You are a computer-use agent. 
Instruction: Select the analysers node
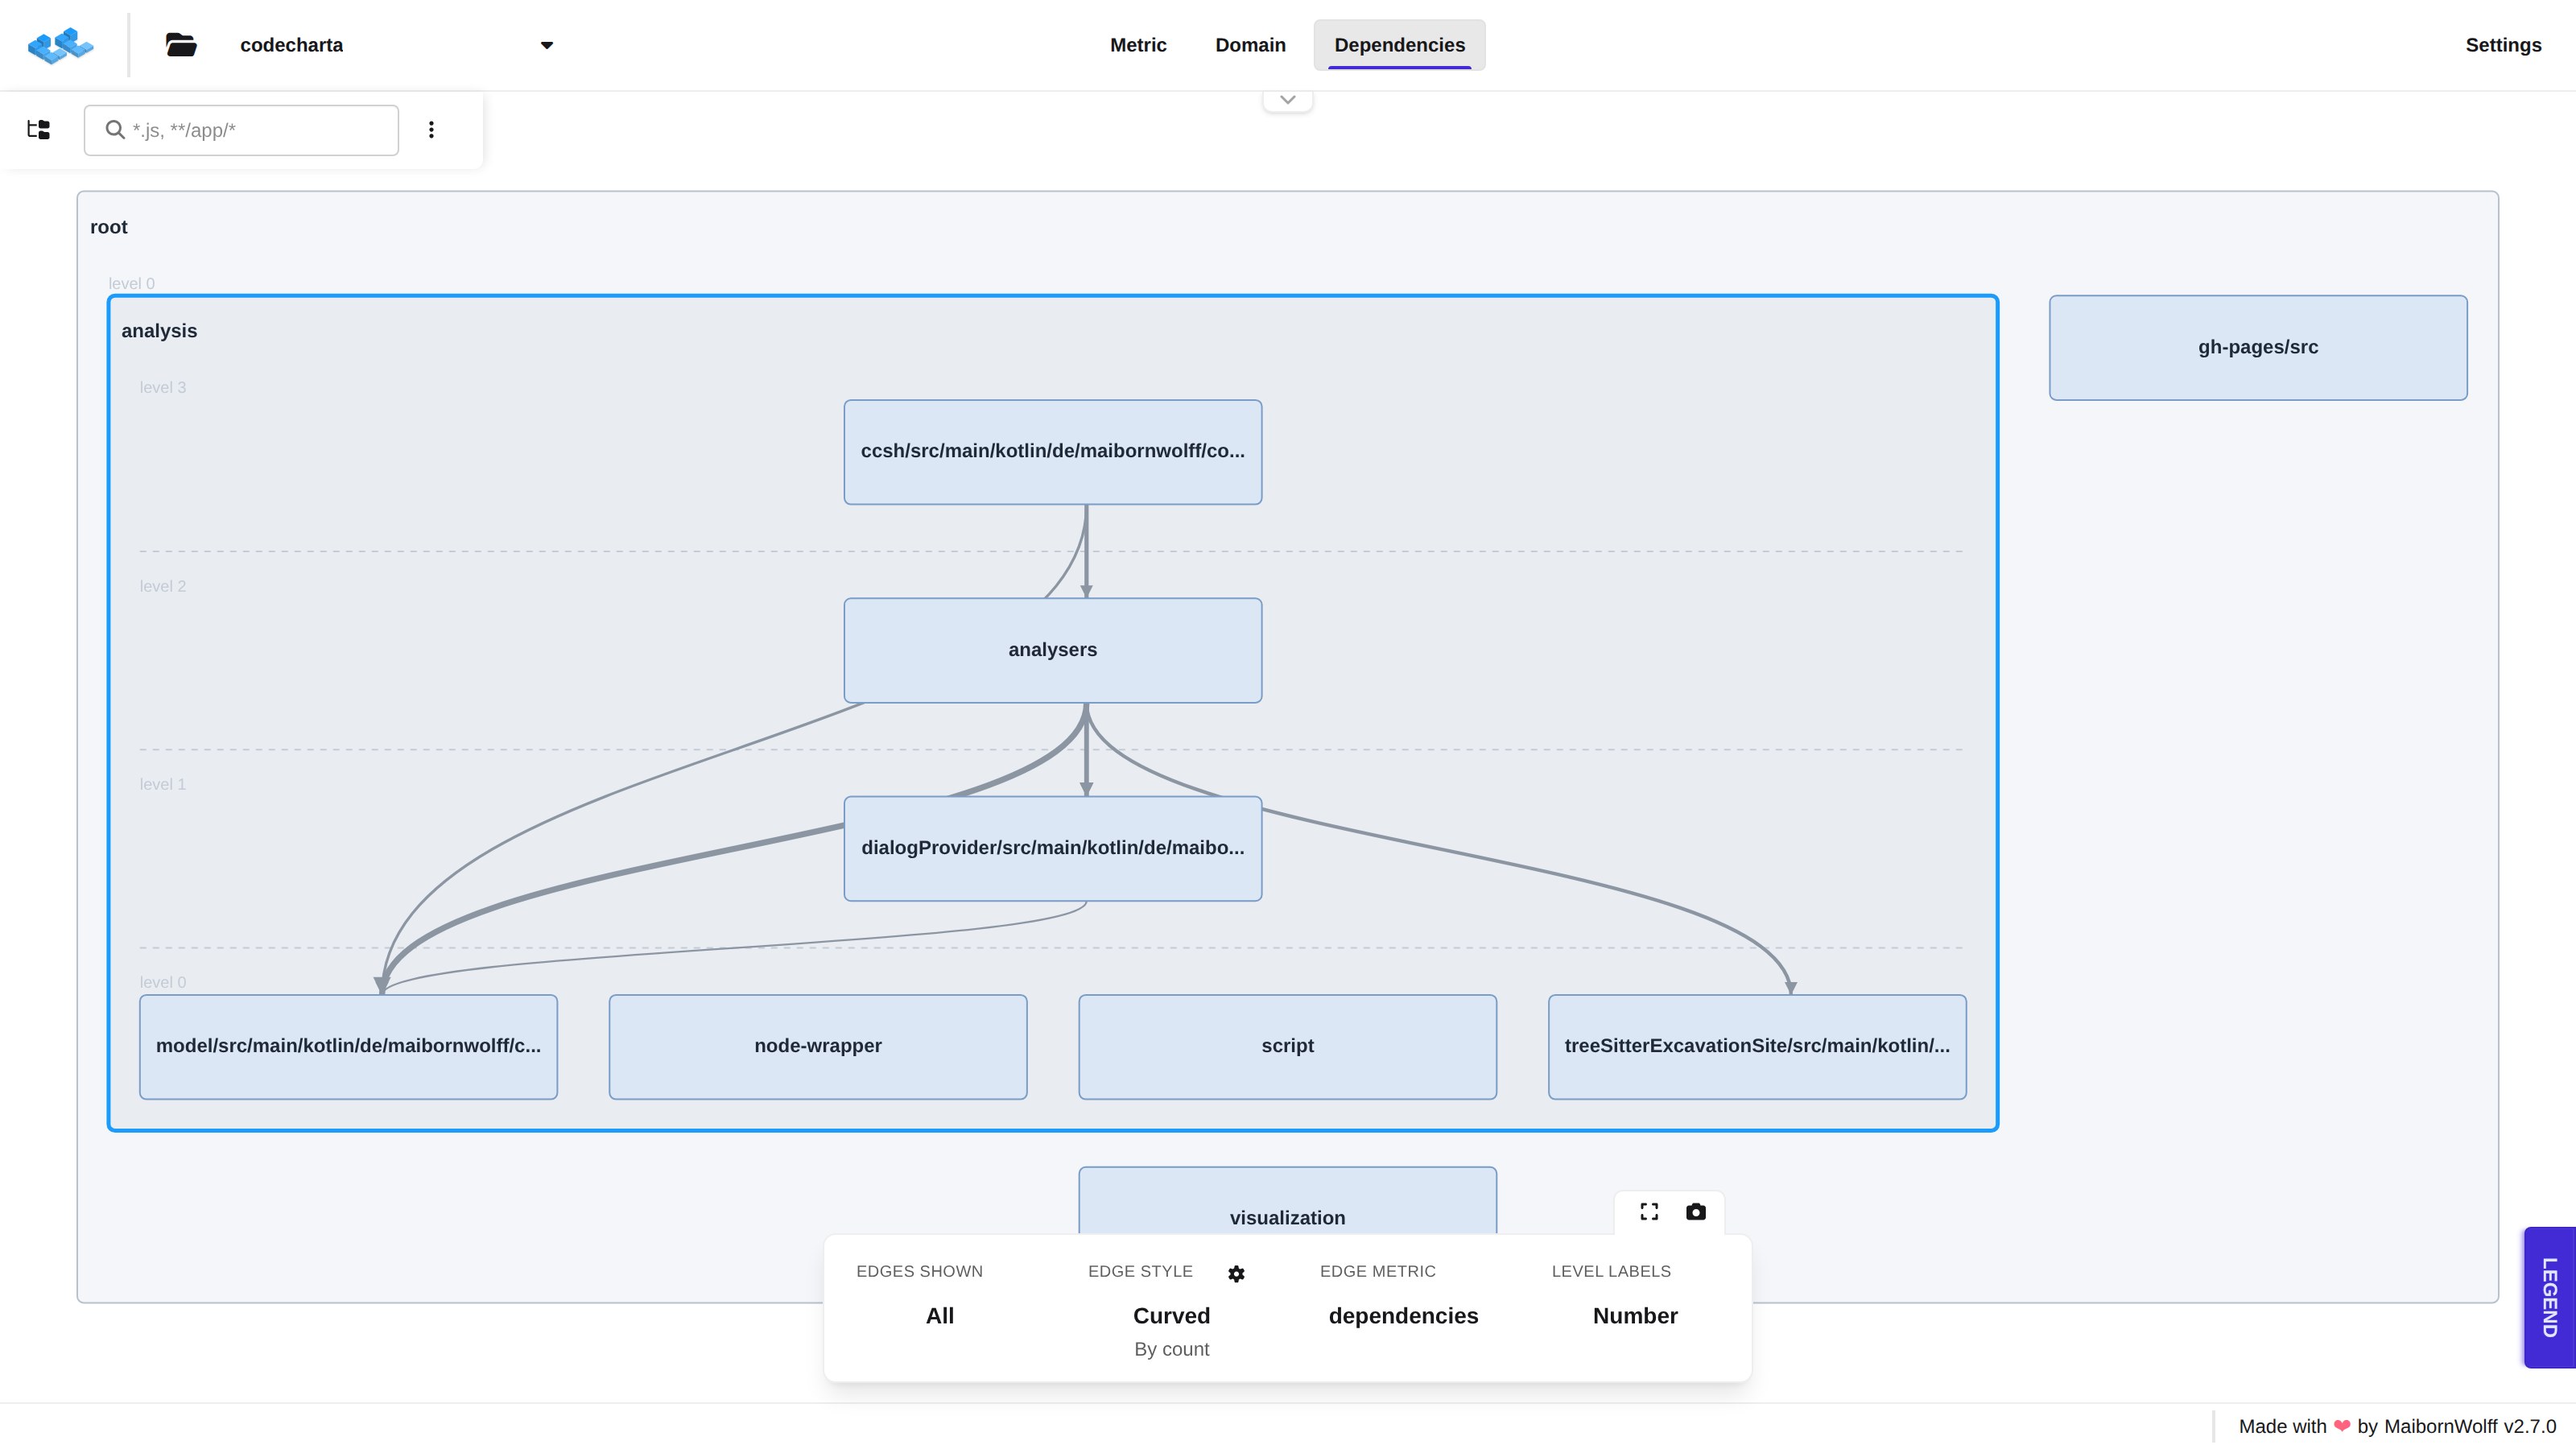click(x=1053, y=650)
